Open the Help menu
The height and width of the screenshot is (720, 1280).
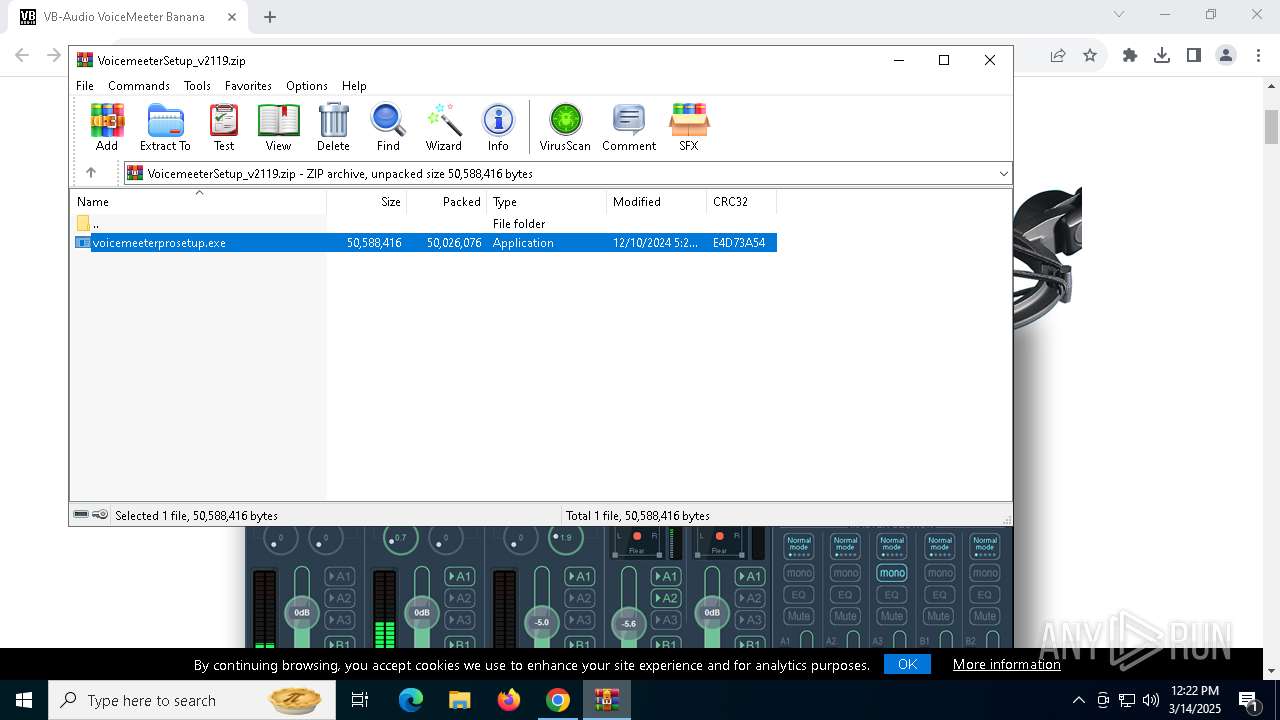pos(354,86)
